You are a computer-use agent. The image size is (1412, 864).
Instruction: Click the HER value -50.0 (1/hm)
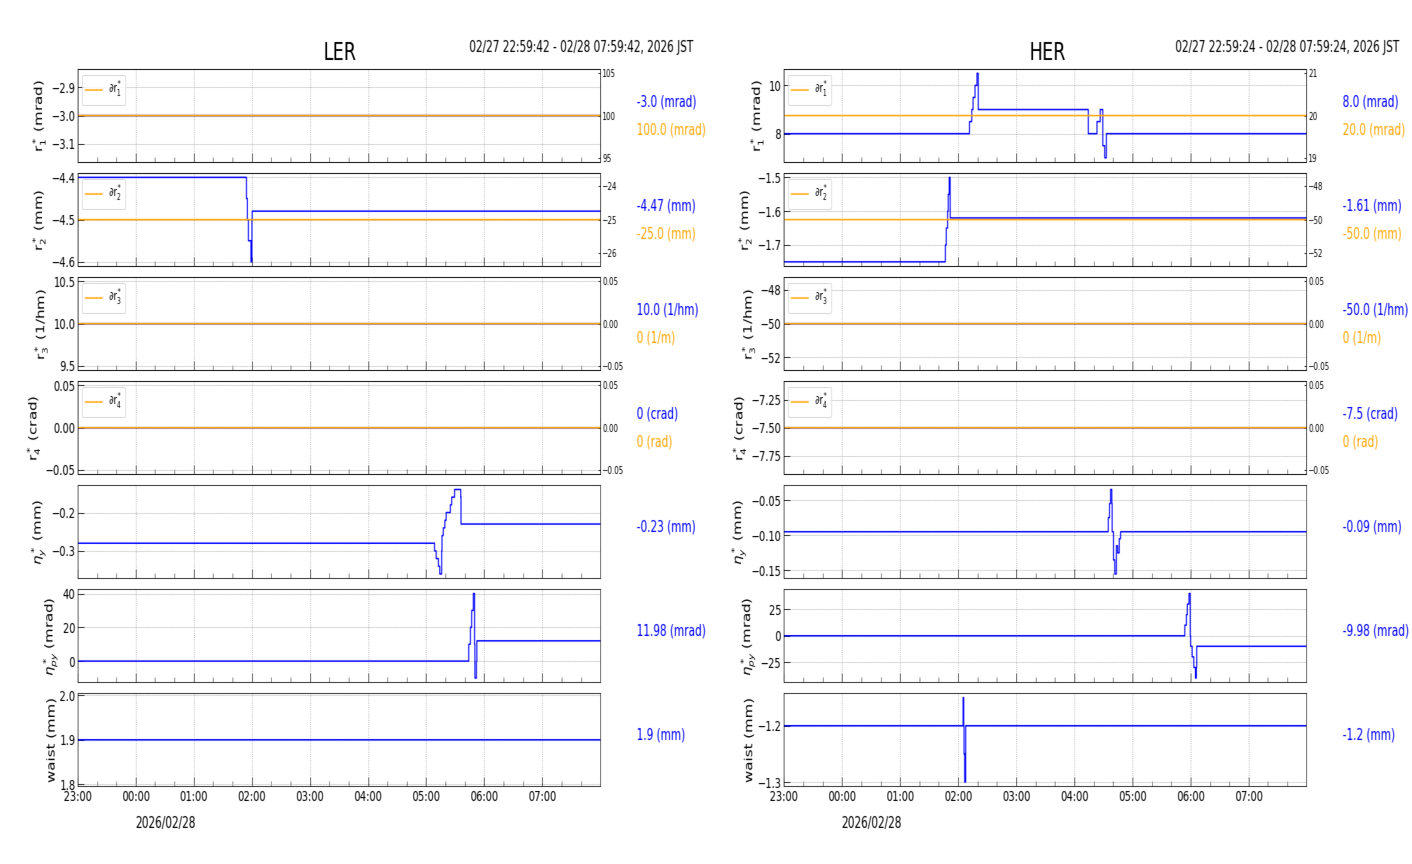tap(1375, 310)
